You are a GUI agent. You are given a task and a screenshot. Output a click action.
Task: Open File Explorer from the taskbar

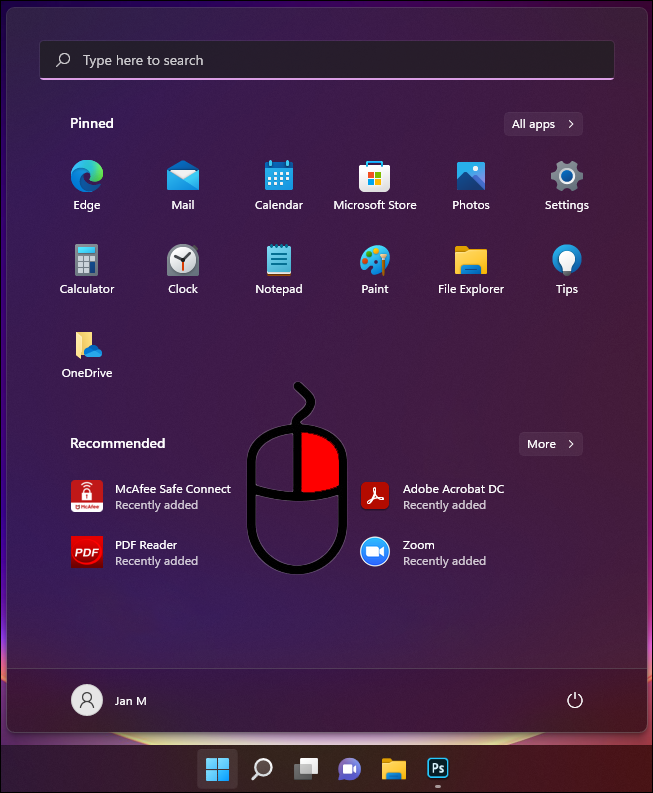394,769
